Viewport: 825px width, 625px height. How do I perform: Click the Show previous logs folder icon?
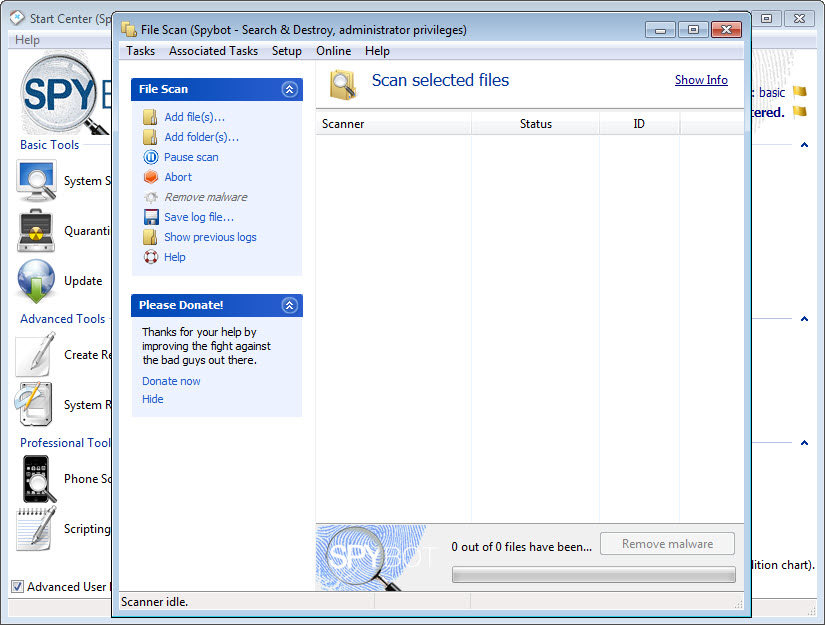150,237
